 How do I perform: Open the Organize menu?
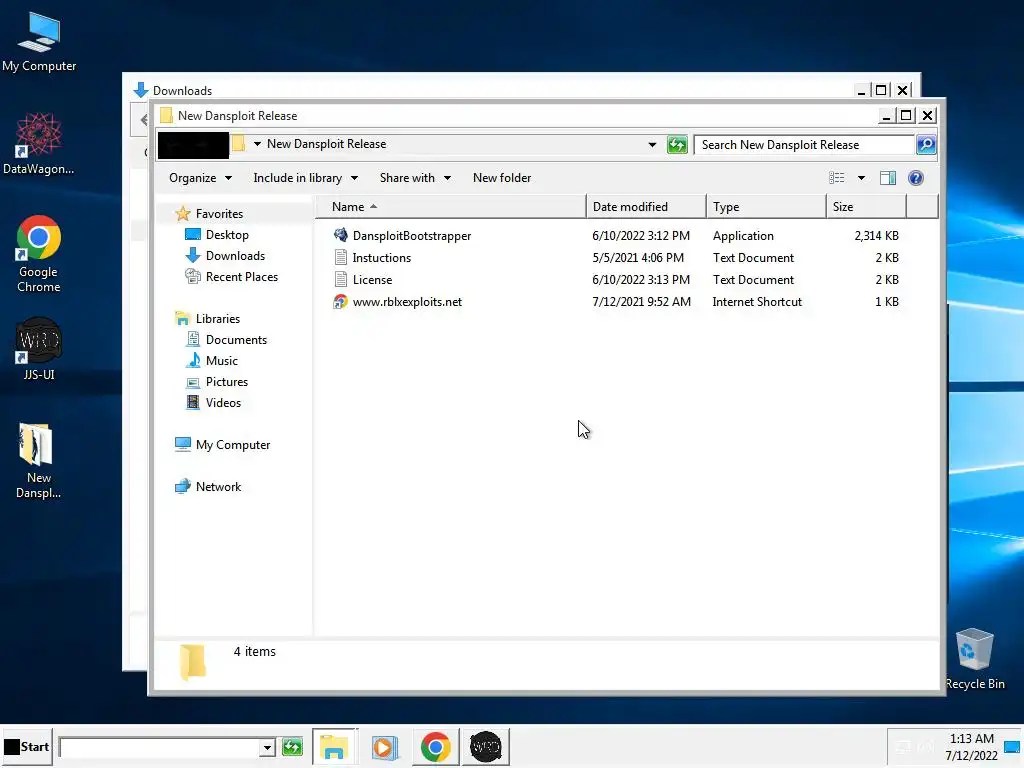(x=200, y=178)
